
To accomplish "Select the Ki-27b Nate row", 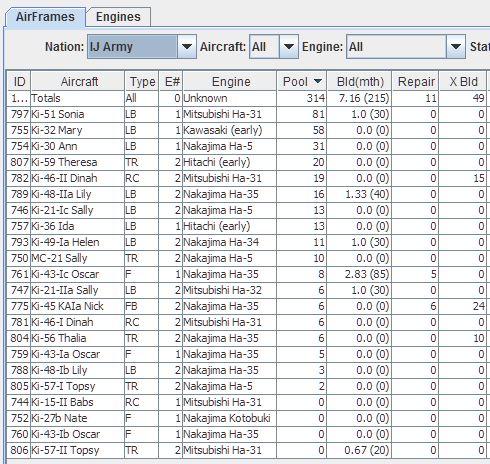I will click(x=247, y=418).
